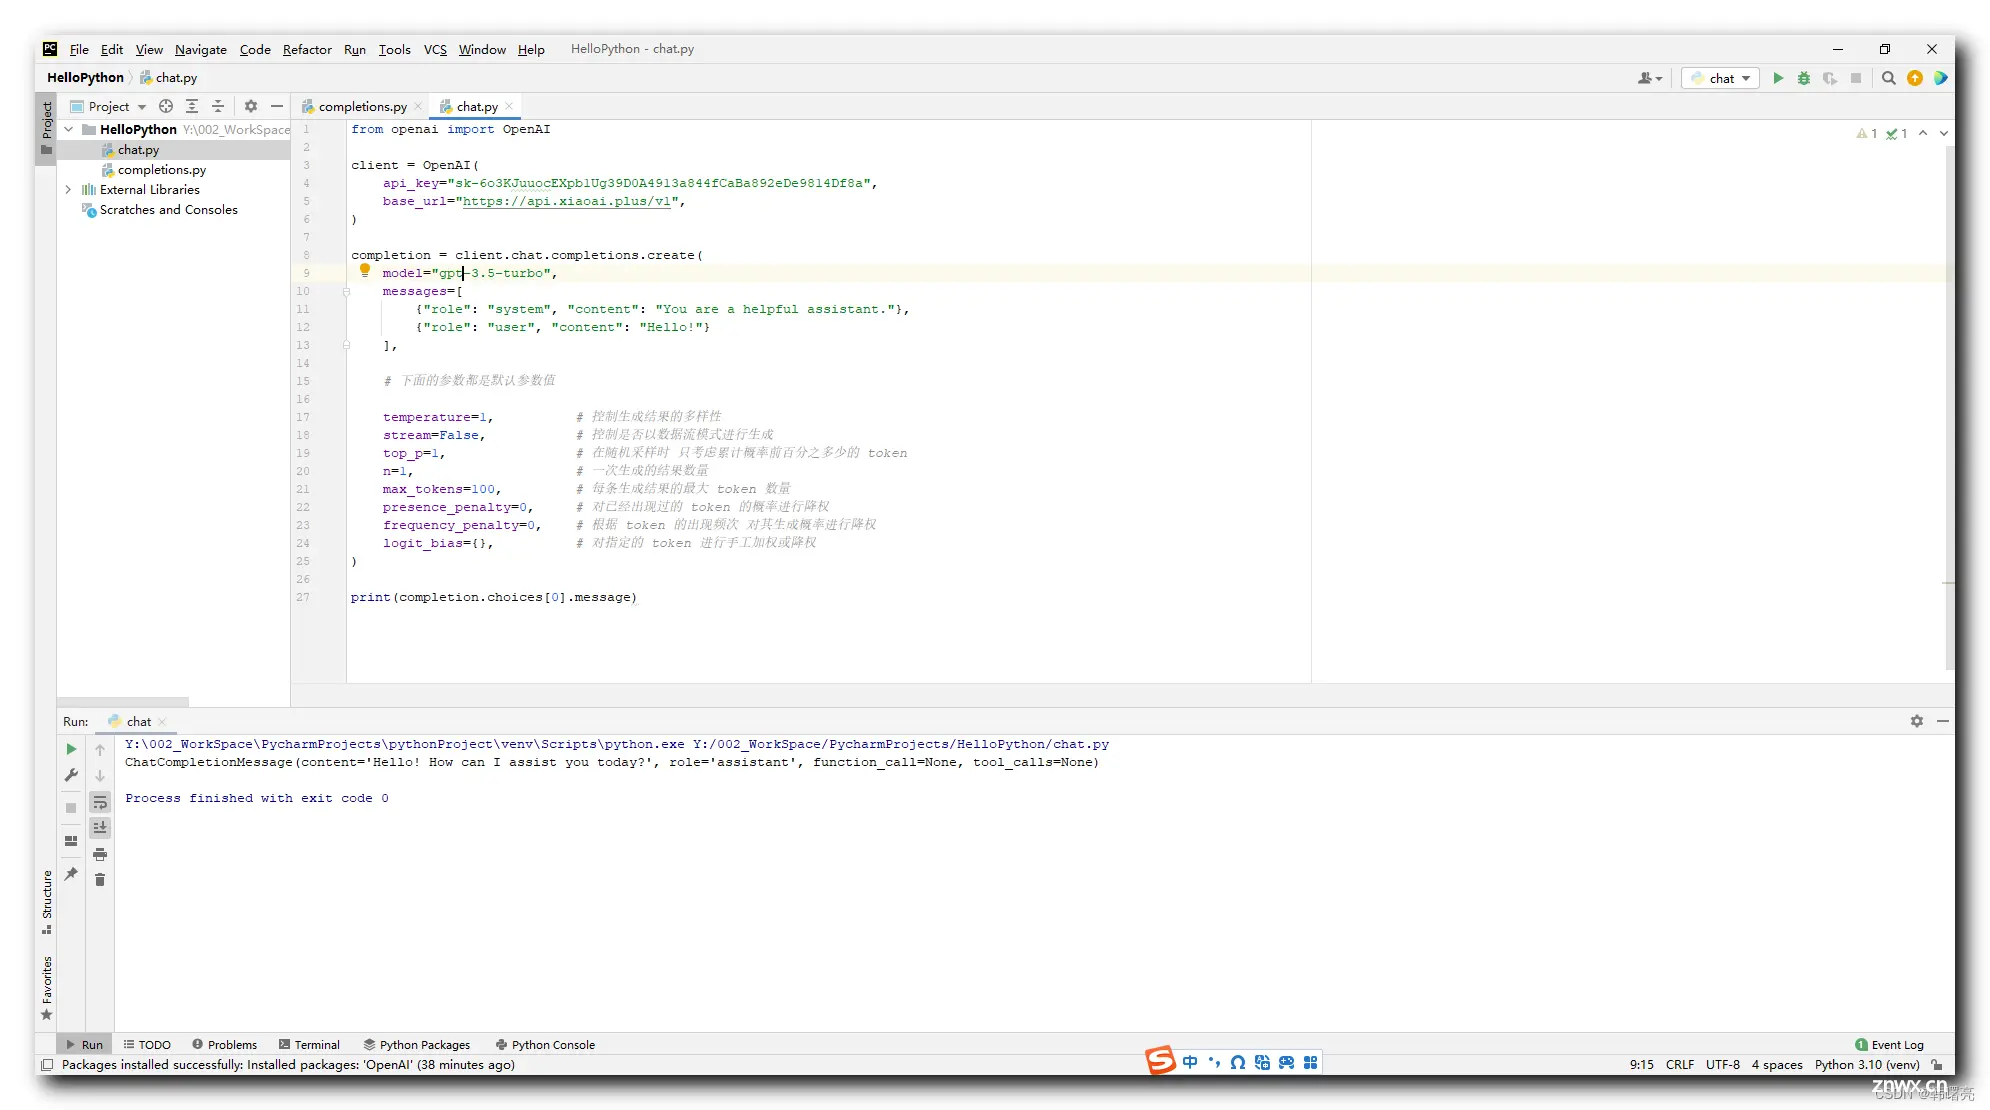Toggle the Favorites side tool window
Screen dimensions: 1990x1110
point(46,987)
